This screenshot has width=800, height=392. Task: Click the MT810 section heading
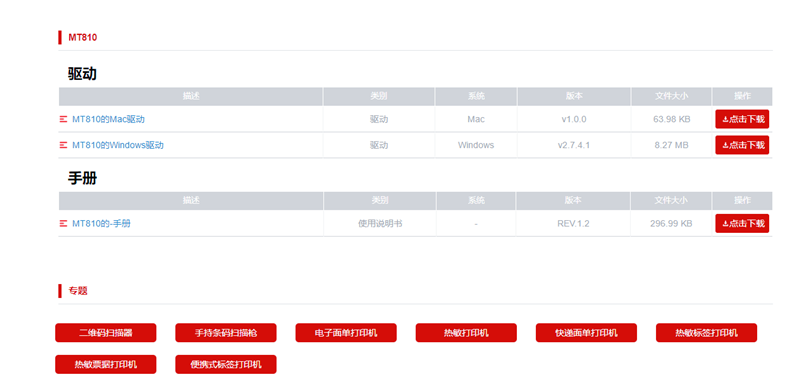(x=83, y=37)
